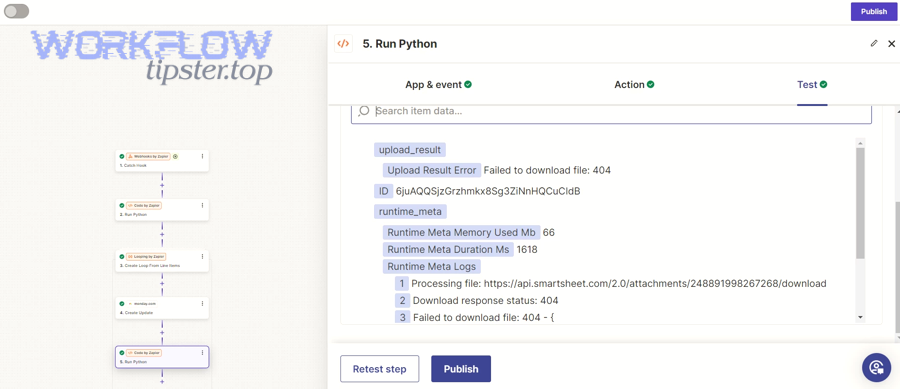Add step after Catch Hook using plus
This screenshot has width=900, height=389.
(162, 186)
